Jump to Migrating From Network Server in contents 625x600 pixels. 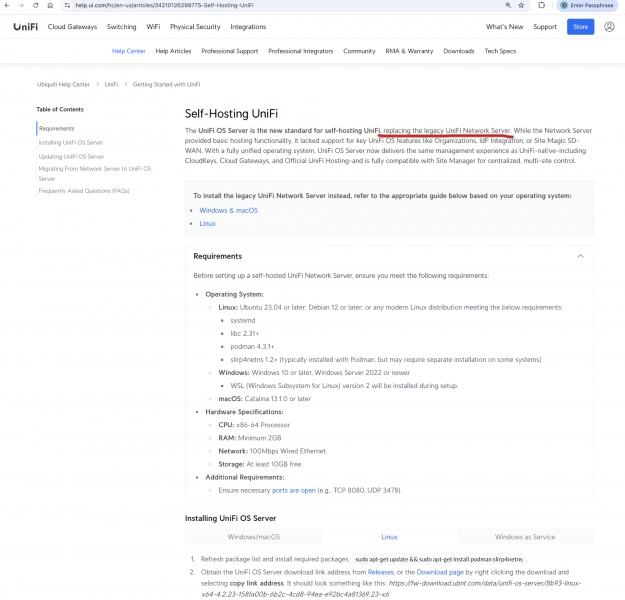click(x=95, y=173)
